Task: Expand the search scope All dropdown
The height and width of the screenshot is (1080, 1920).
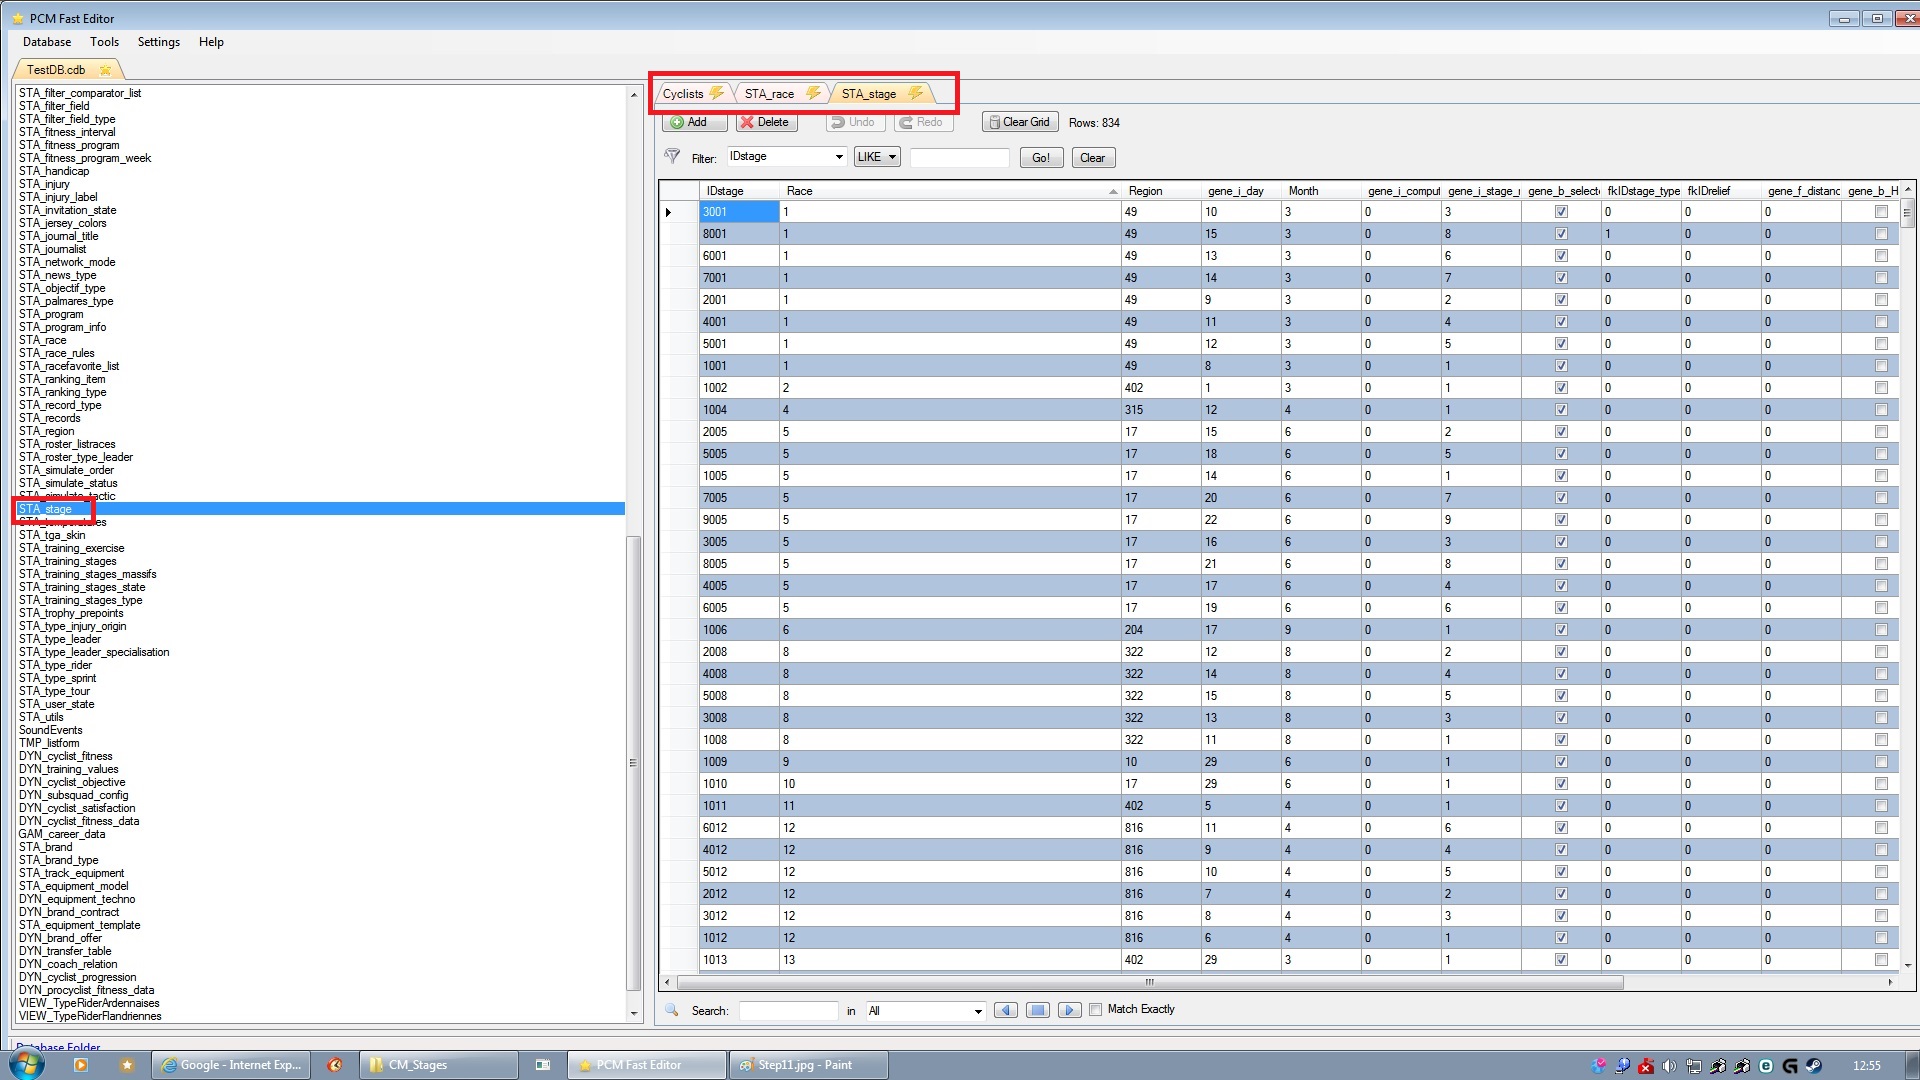Action: coord(976,1009)
